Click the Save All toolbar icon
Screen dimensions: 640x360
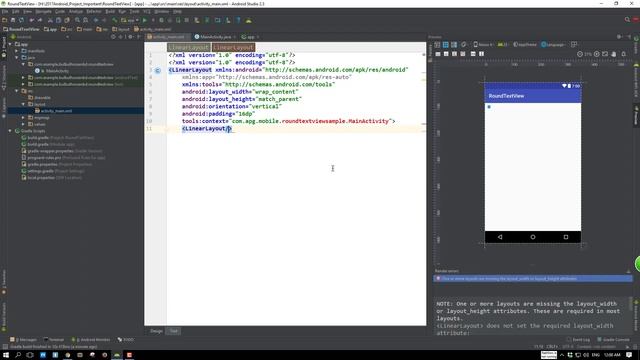click(x=13, y=20)
